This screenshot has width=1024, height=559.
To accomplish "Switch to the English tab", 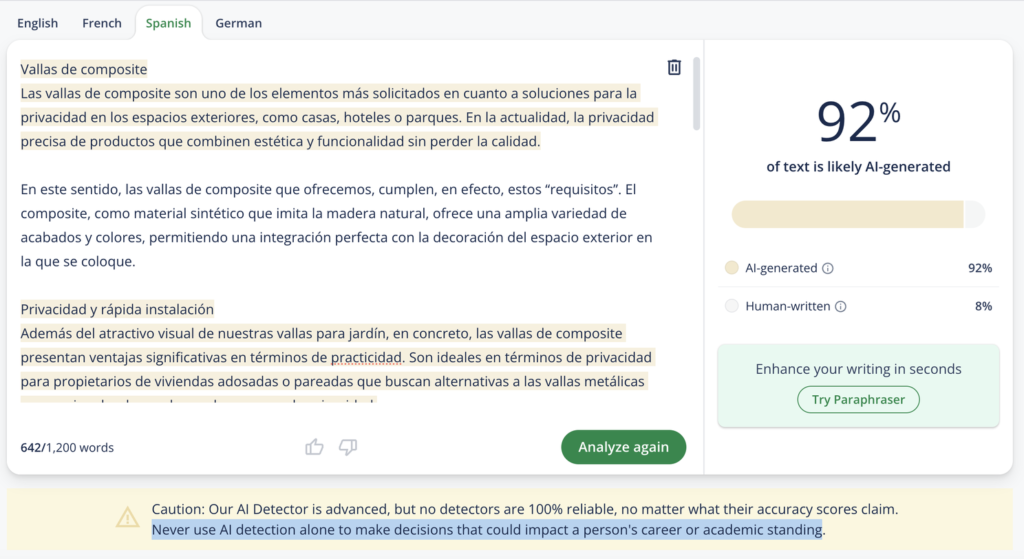I will pos(38,23).
